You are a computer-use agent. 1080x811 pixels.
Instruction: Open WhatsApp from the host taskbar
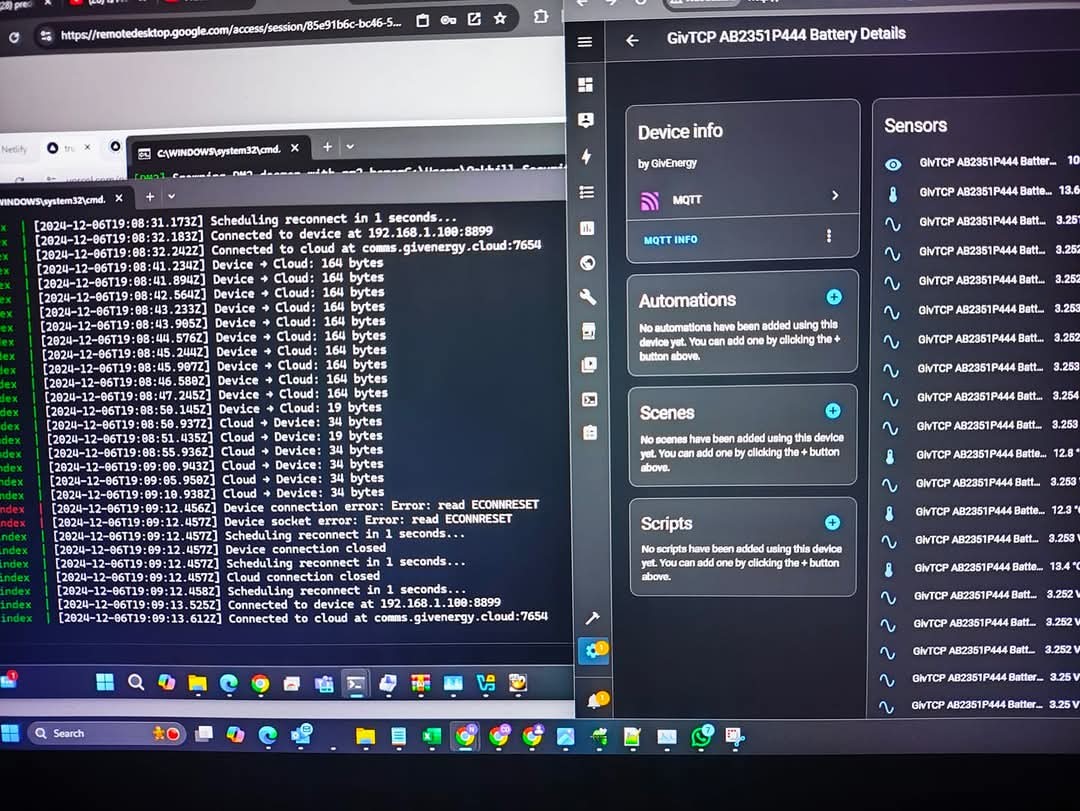[x=701, y=737]
